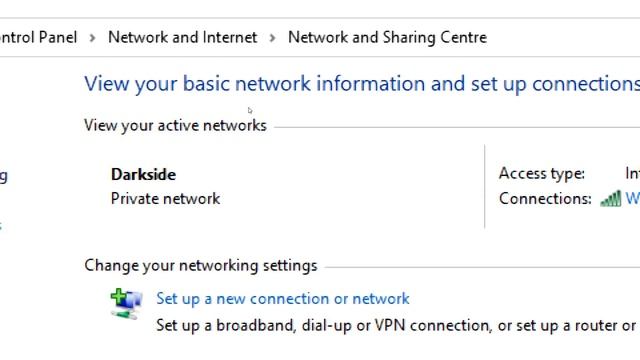Expand the chevron after Control Panel breadcrumb

(93, 38)
